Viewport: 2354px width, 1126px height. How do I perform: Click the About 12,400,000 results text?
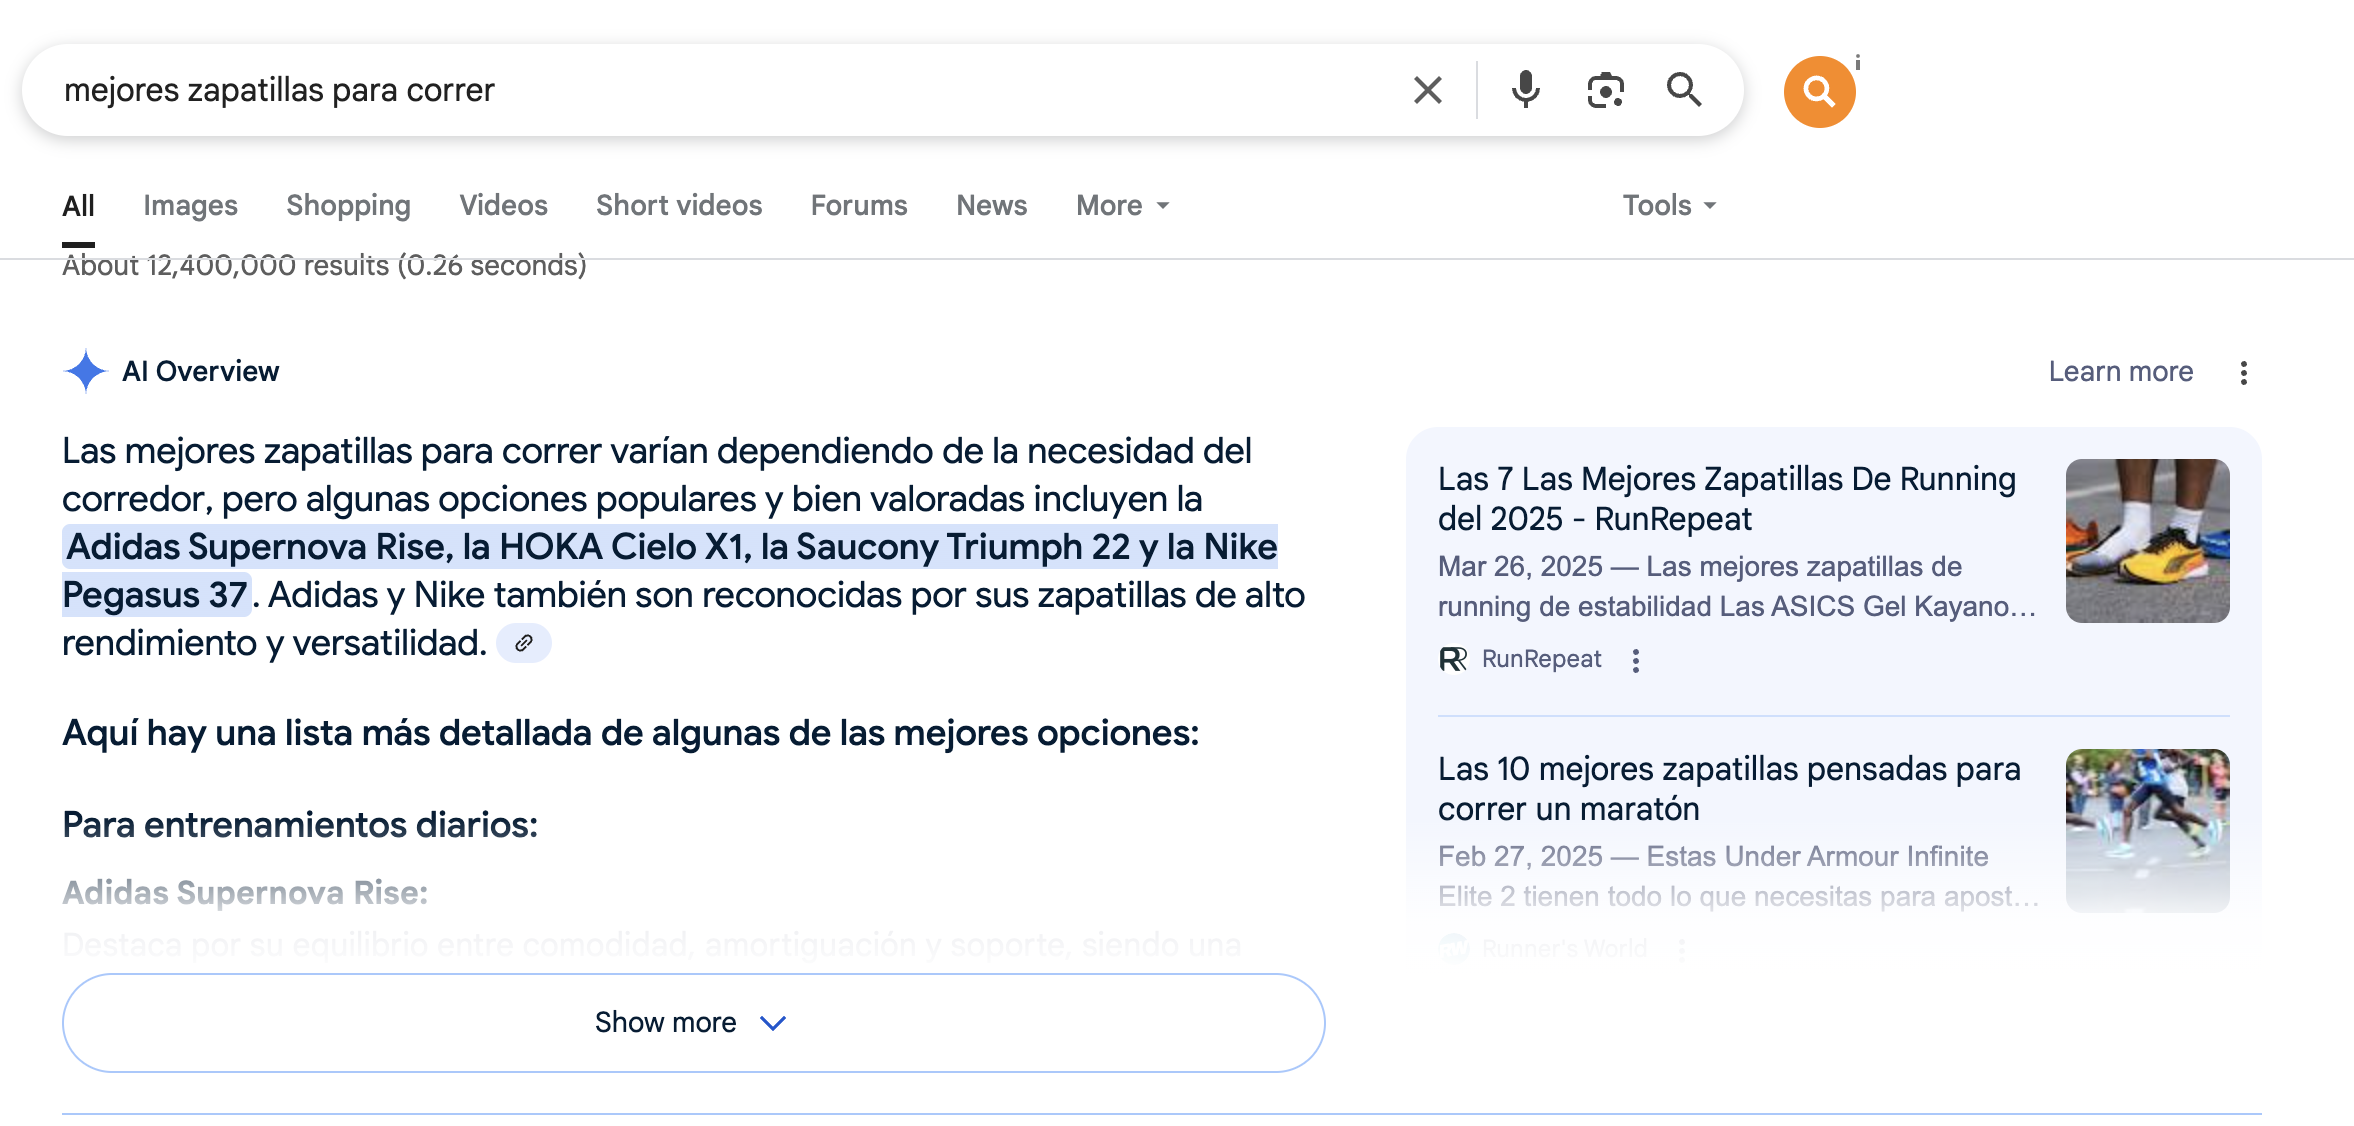tap(324, 265)
